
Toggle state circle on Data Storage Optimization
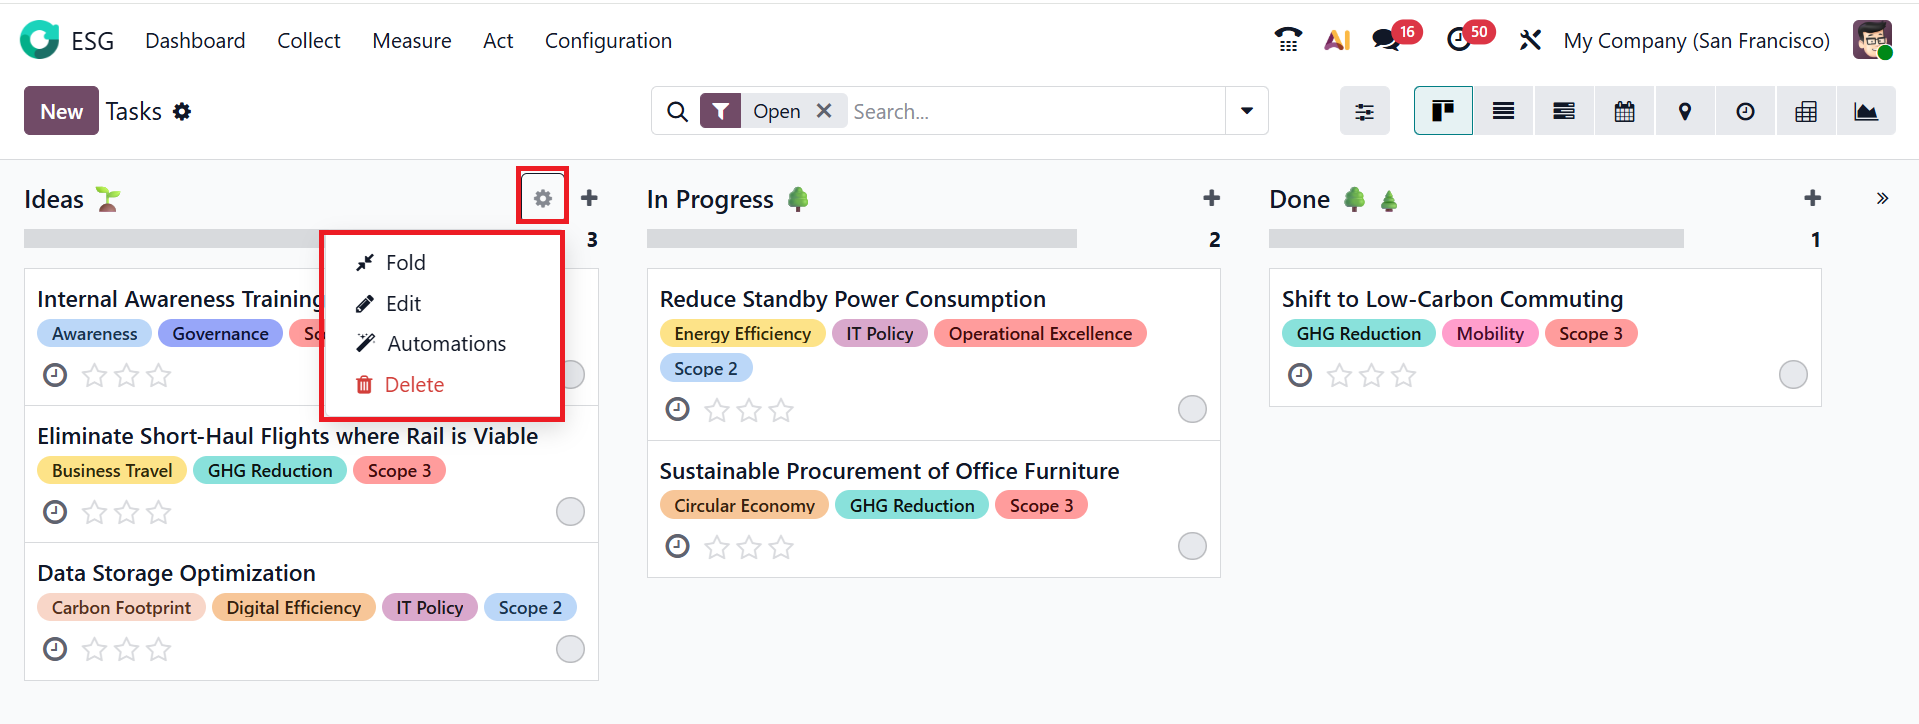tap(570, 649)
